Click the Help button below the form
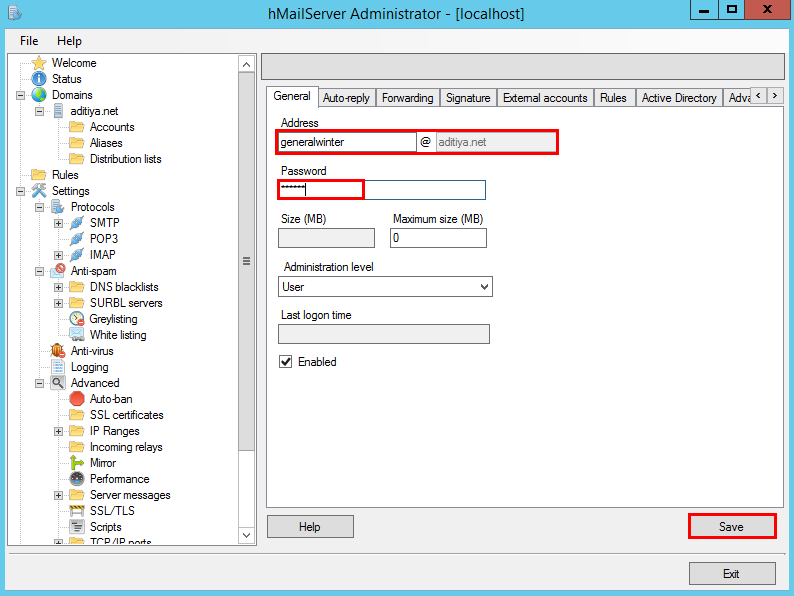Image resolution: width=794 pixels, height=596 pixels. point(310,527)
